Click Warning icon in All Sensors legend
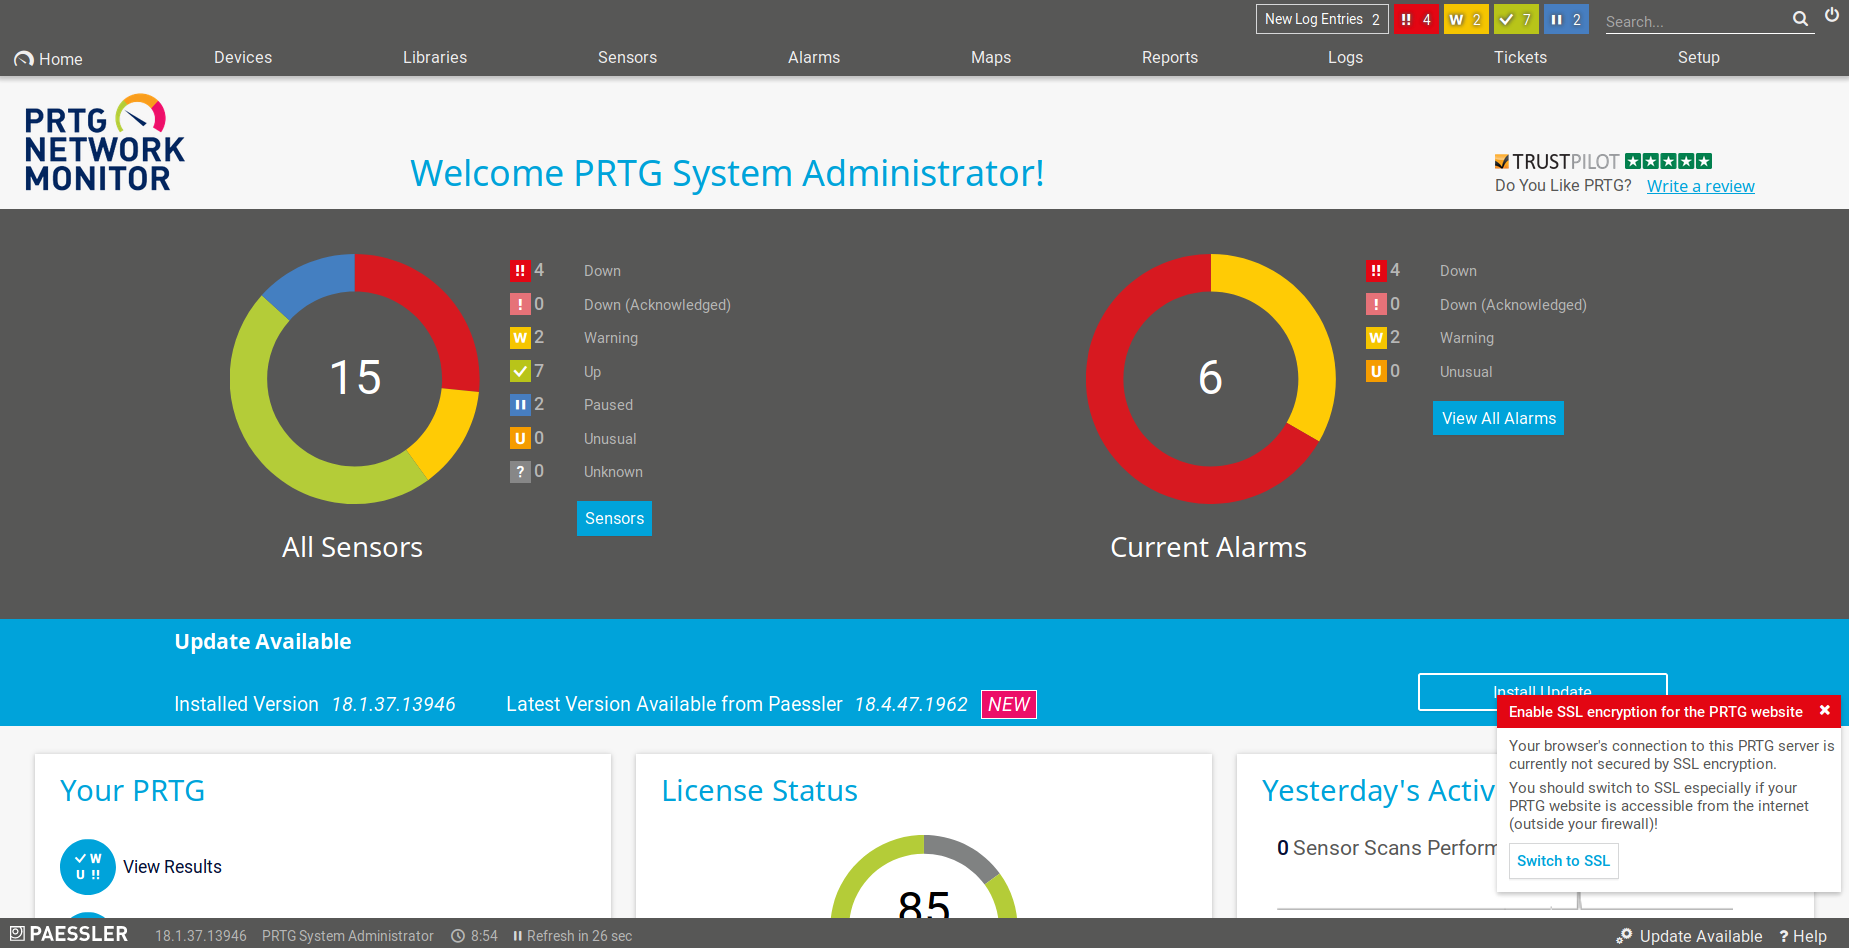Screen dimensions: 1849x948 pyautogui.click(x=520, y=337)
